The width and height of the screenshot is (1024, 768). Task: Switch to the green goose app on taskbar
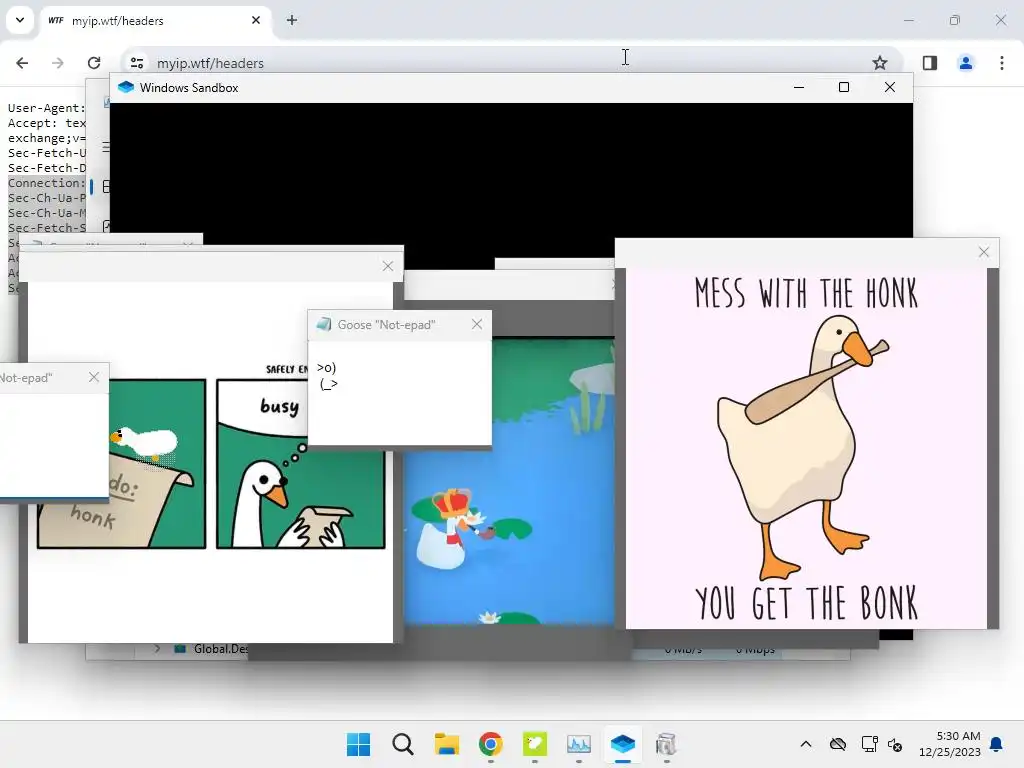535,744
